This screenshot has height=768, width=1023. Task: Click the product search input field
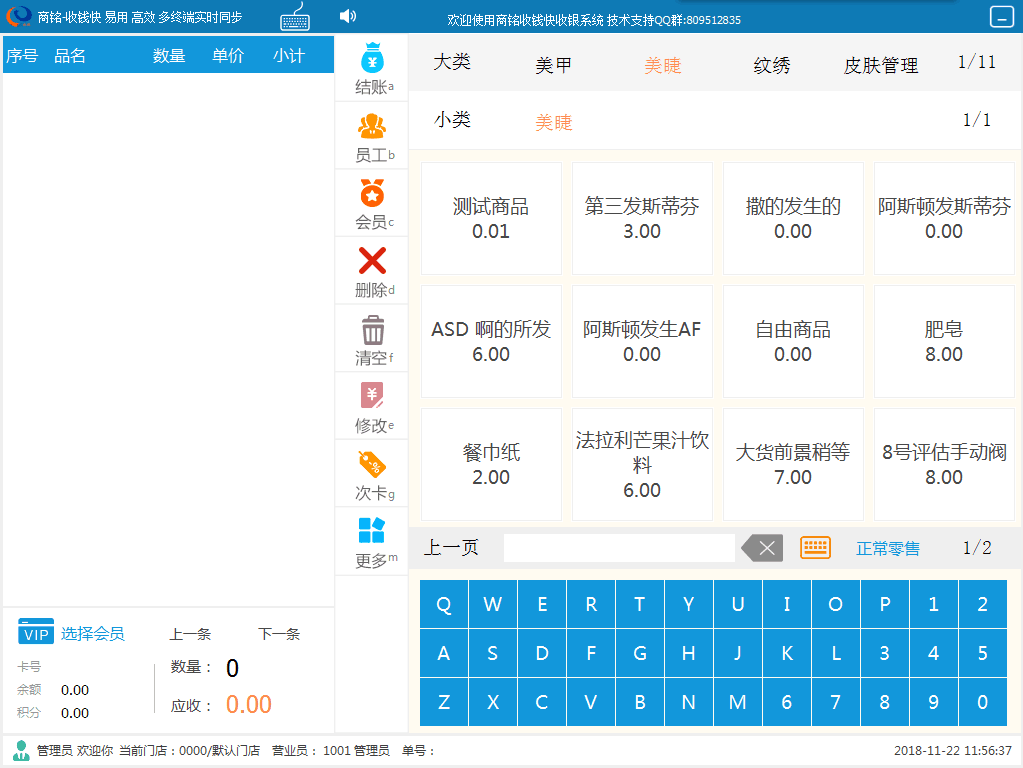coord(619,548)
